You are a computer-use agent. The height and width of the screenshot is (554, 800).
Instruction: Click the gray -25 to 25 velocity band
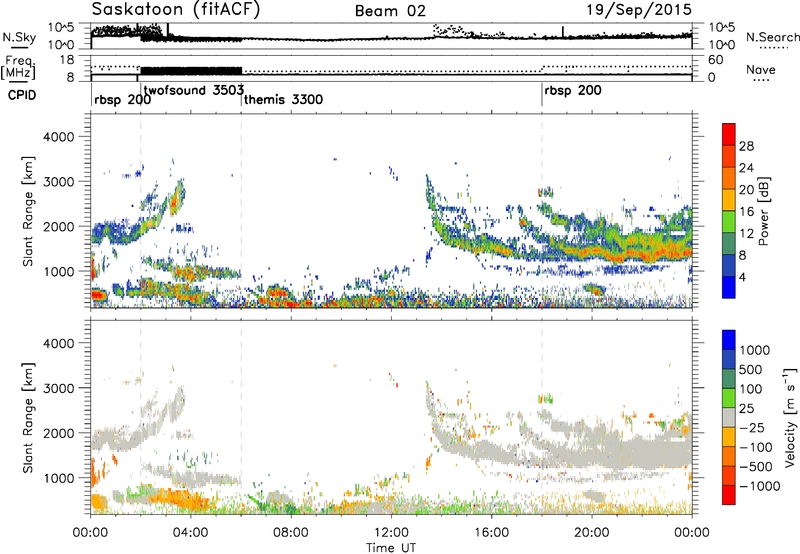click(729, 417)
